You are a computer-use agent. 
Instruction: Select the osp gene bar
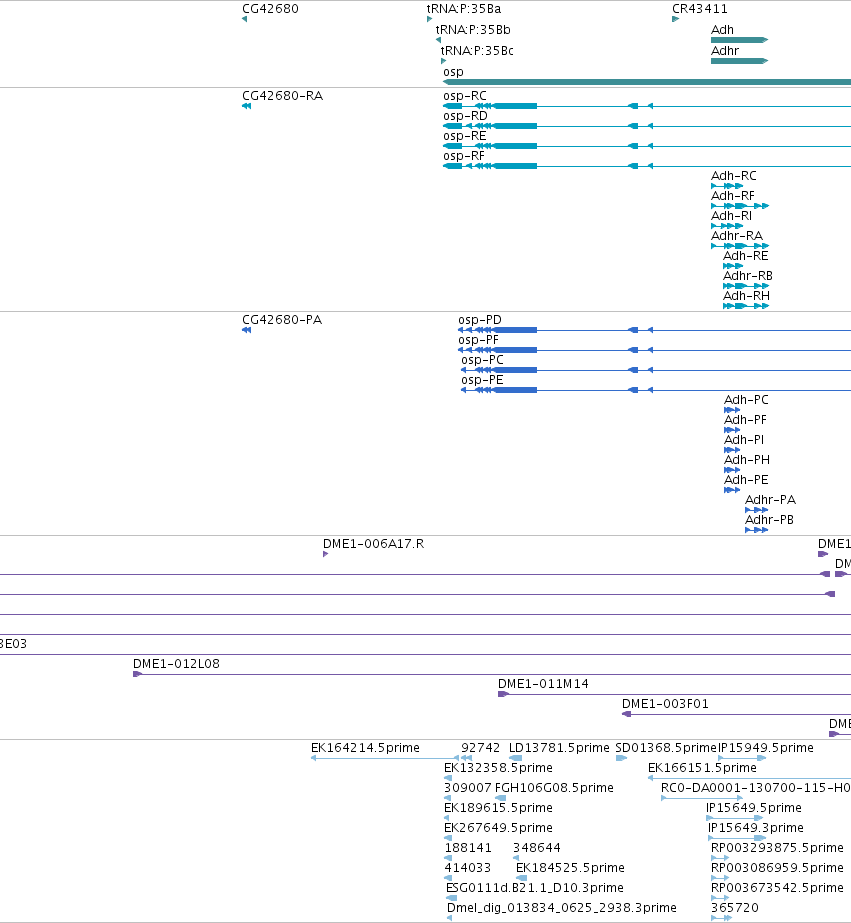[647, 82]
